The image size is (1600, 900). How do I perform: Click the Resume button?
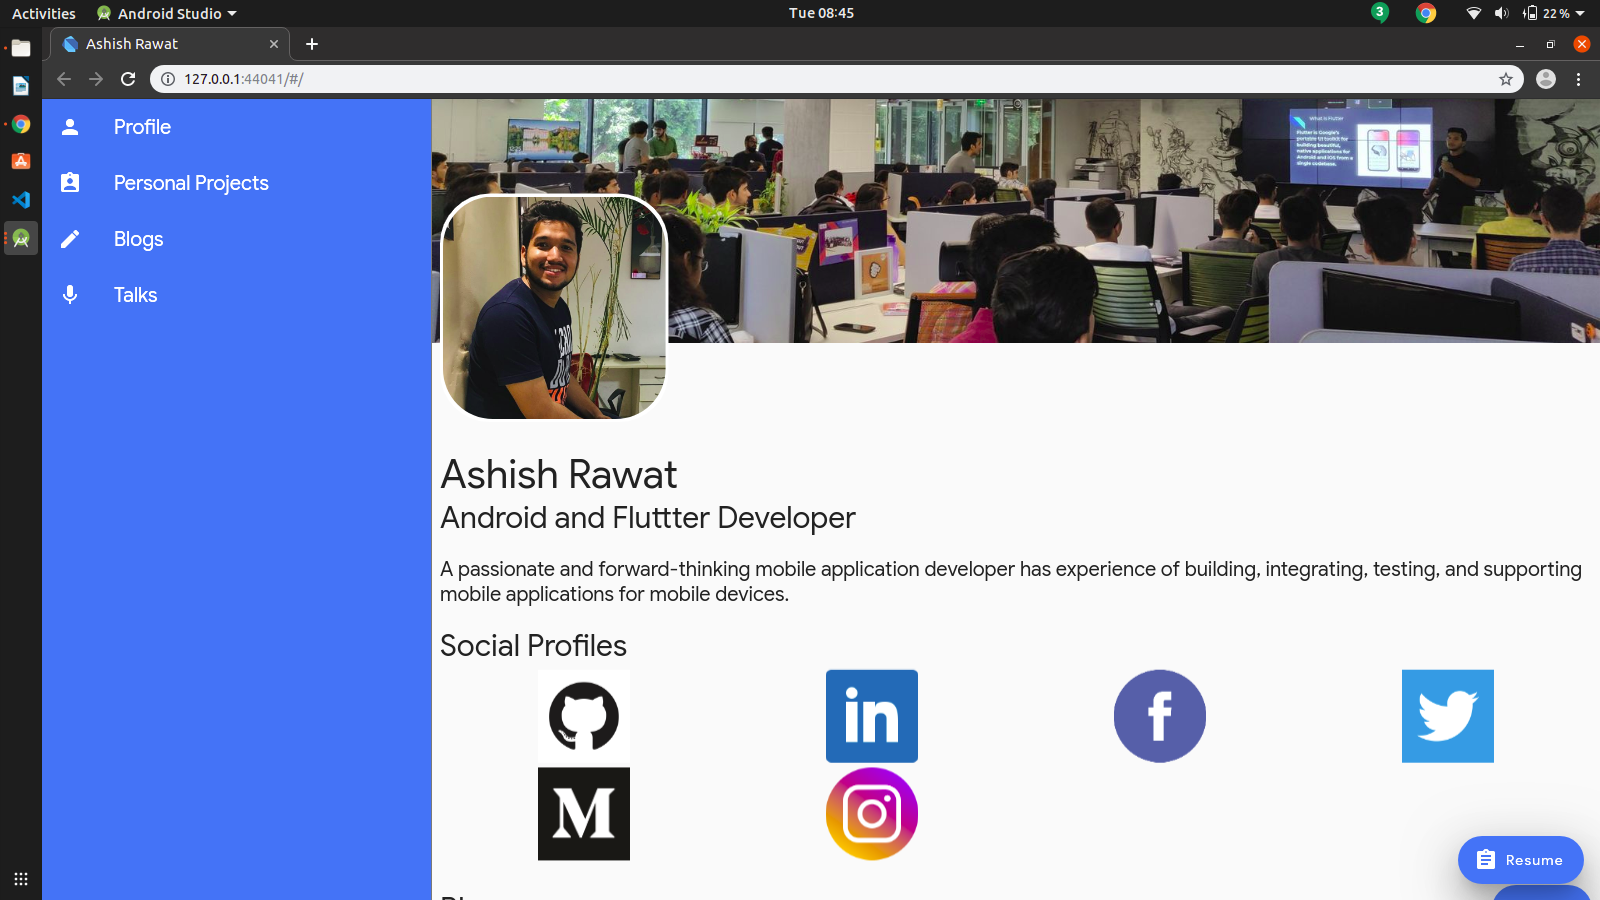tap(1520, 859)
